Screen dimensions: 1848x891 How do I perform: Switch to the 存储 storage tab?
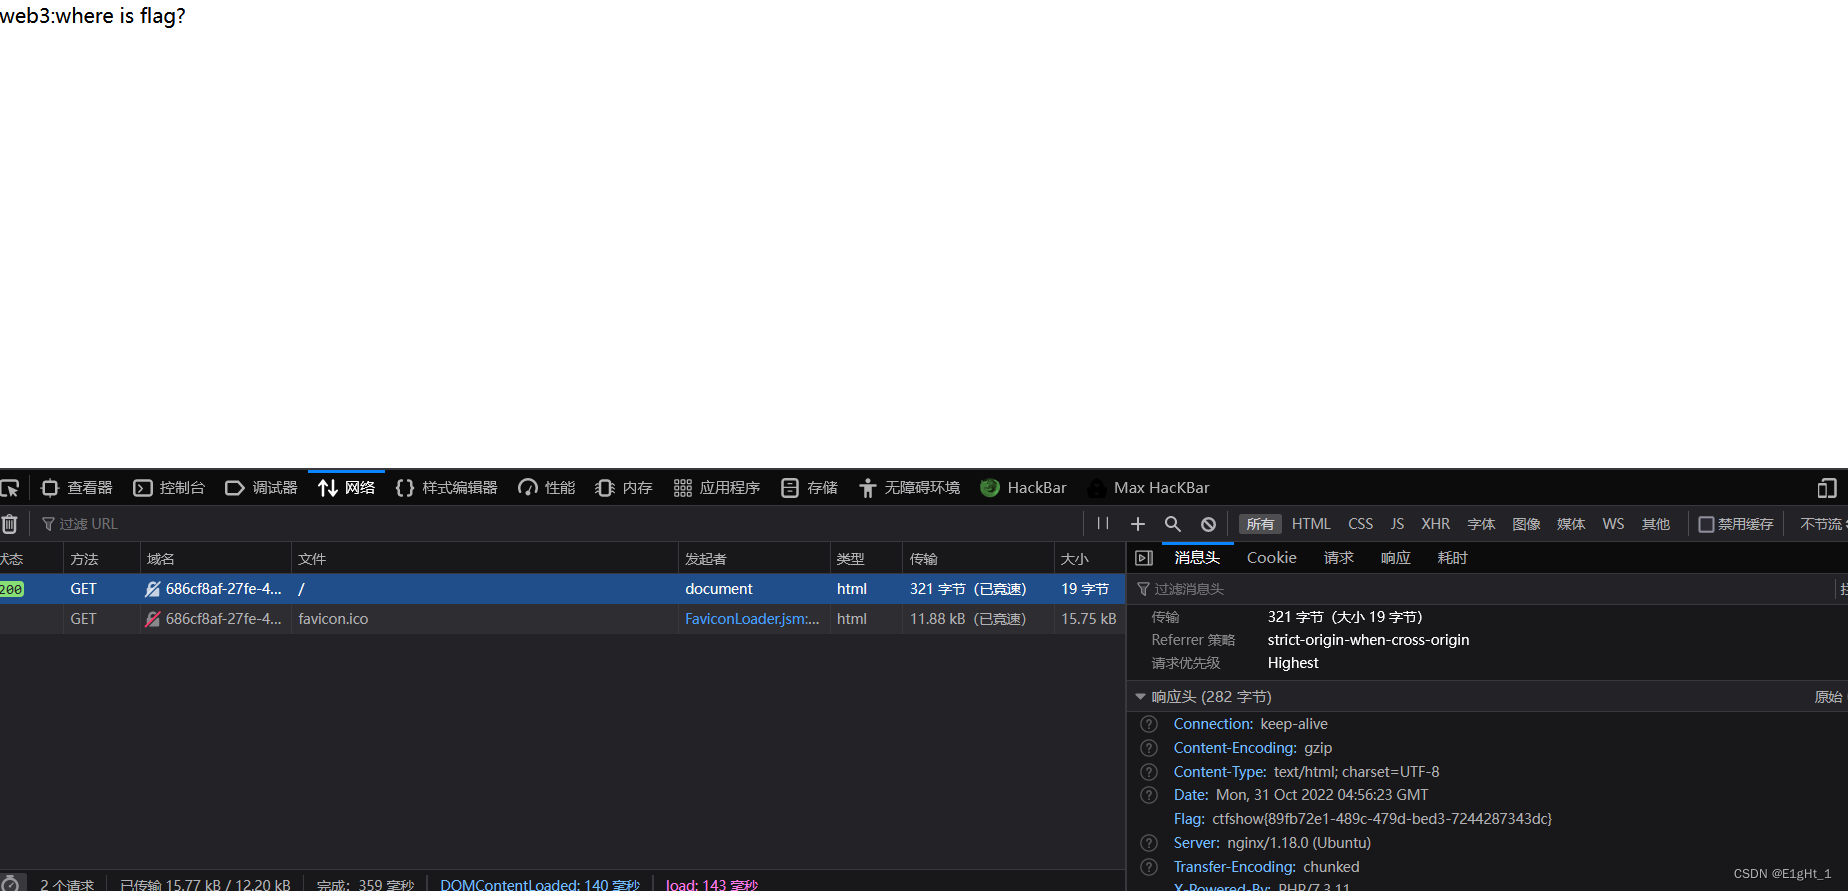(810, 488)
